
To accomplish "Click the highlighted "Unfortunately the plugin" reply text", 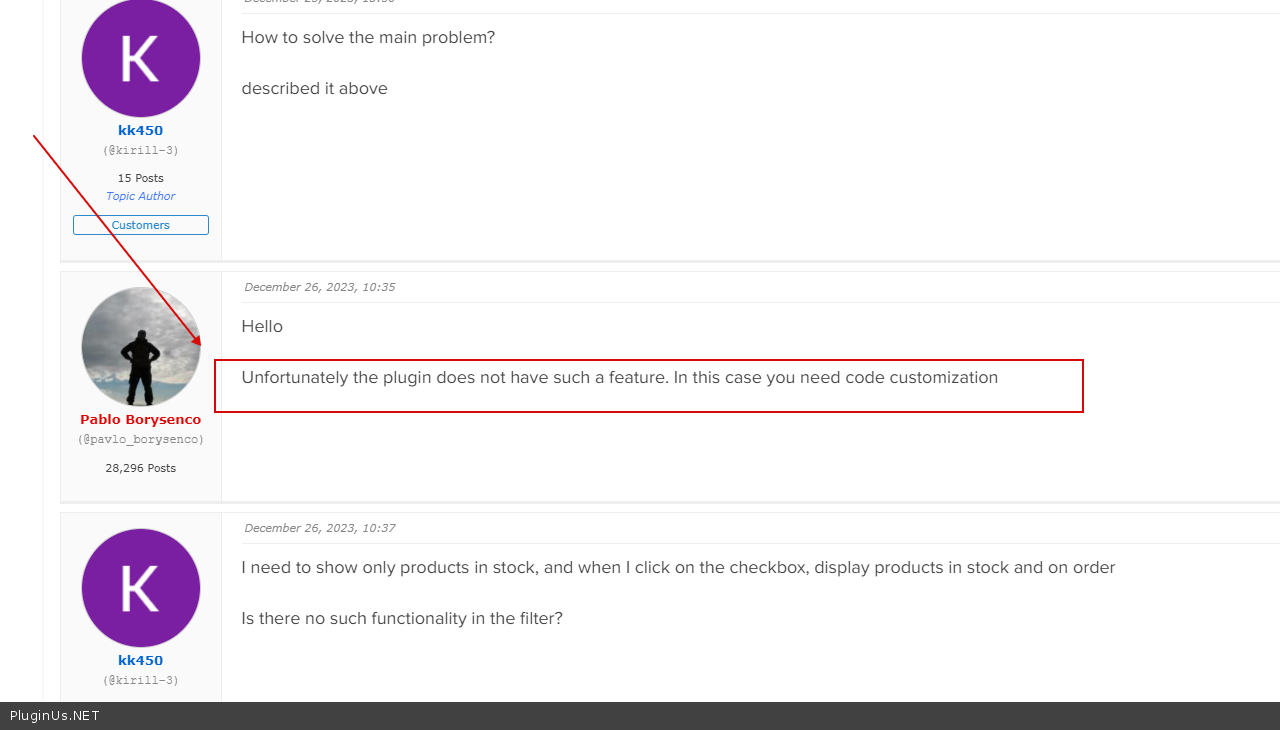I will [x=619, y=378].
